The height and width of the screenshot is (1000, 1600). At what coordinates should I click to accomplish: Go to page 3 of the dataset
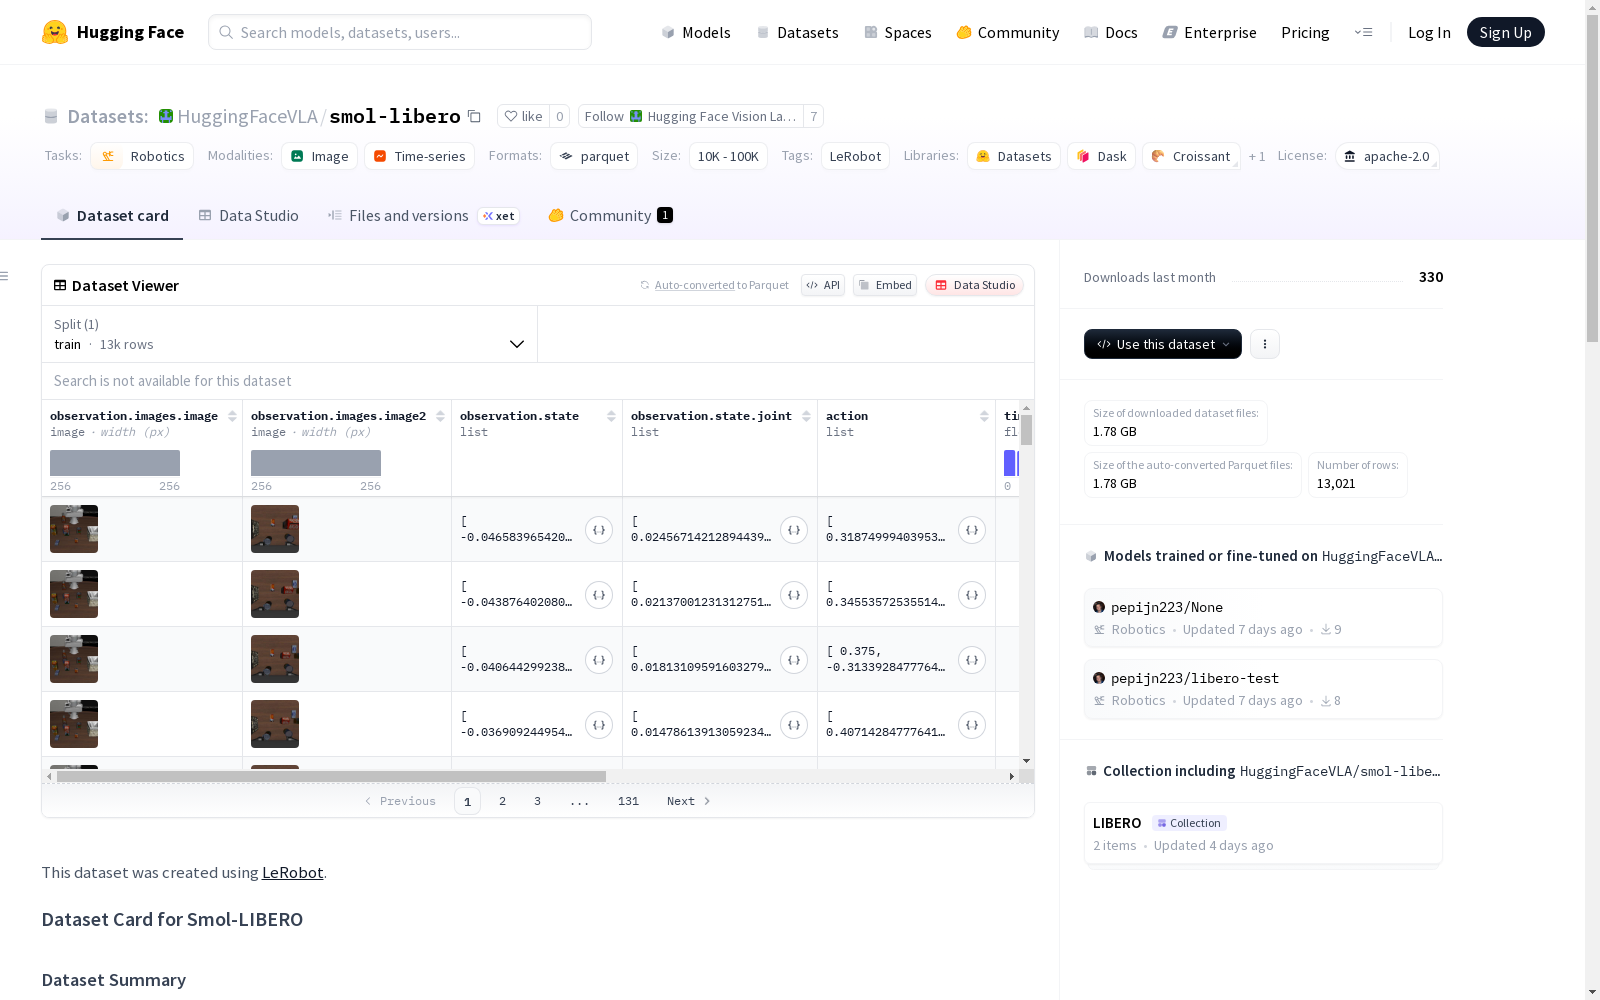pos(537,801)
